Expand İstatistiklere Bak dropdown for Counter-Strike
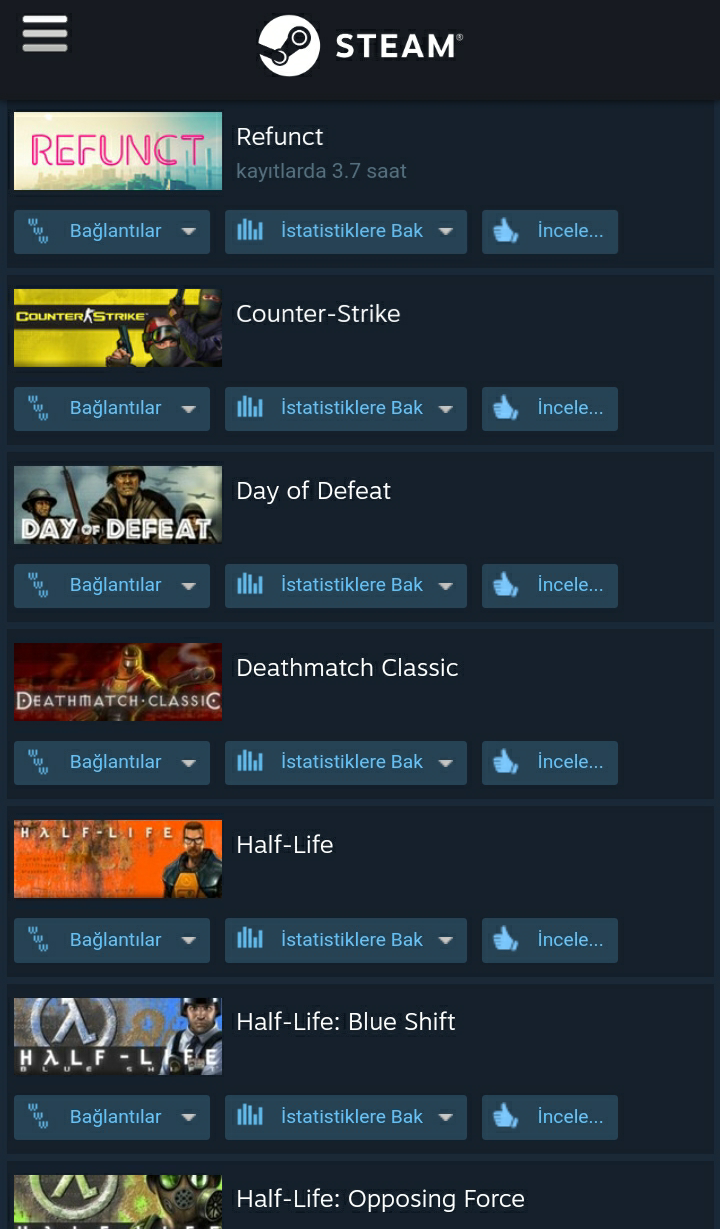Screen dimensions: 720x1229 tap(446, 409)
